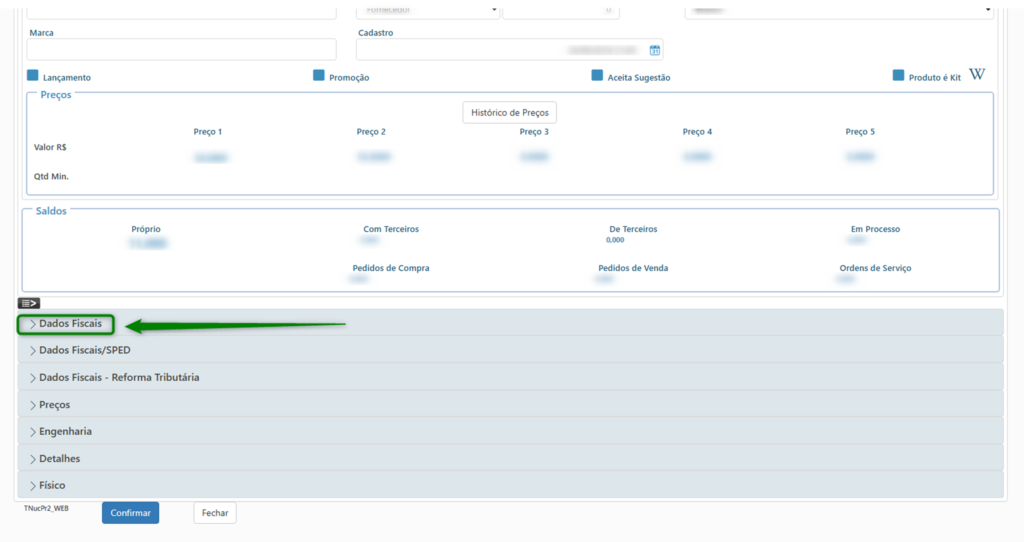Check the Aceita Sugestão option
The height and width of the screenshot is (542, 1024).
click(598, 76)
